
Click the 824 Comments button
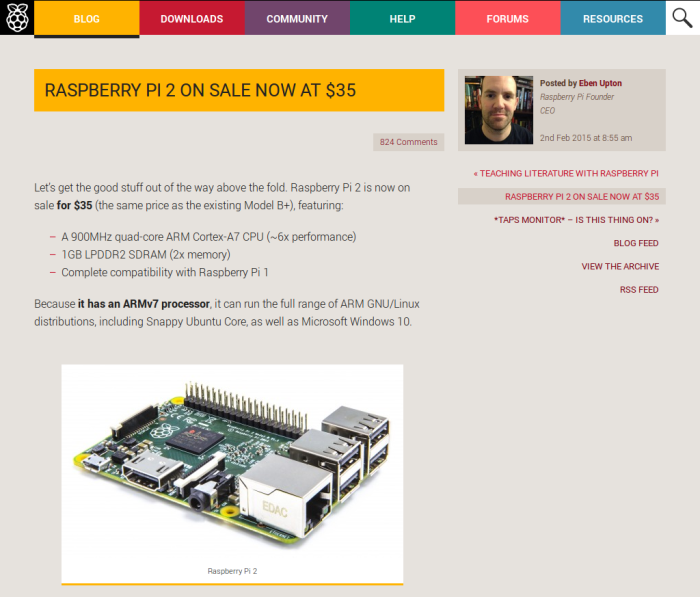408,142
